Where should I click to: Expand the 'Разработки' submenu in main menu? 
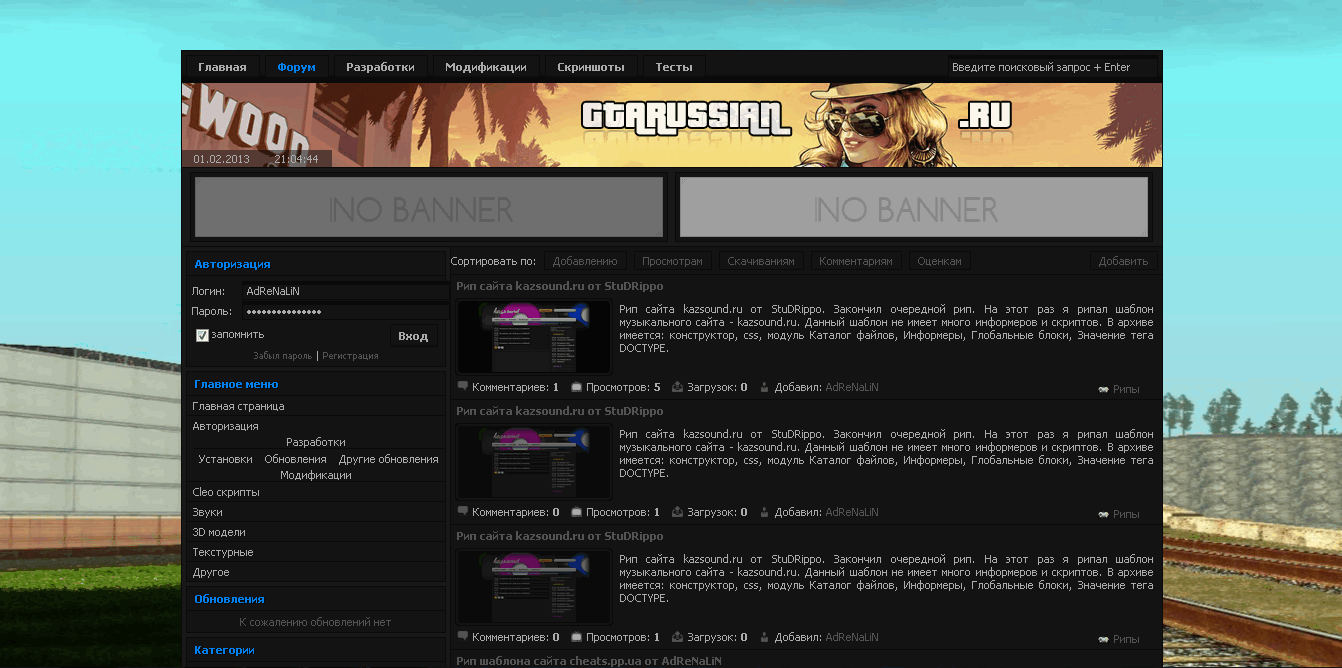tap(316, 442)
